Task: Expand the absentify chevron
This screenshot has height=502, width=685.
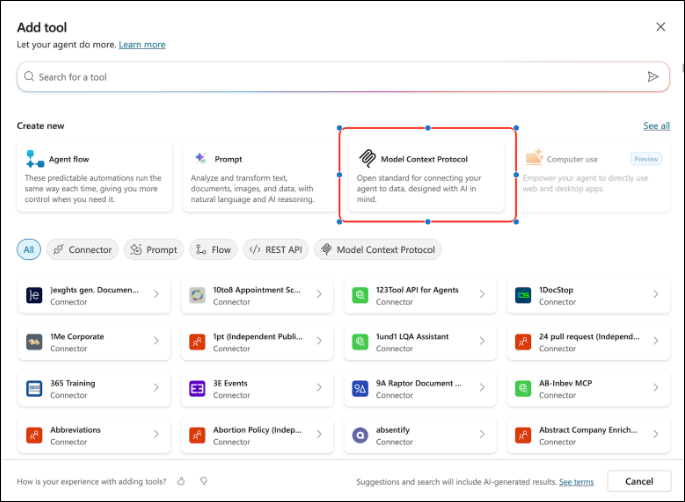Action: coord(482,434)
